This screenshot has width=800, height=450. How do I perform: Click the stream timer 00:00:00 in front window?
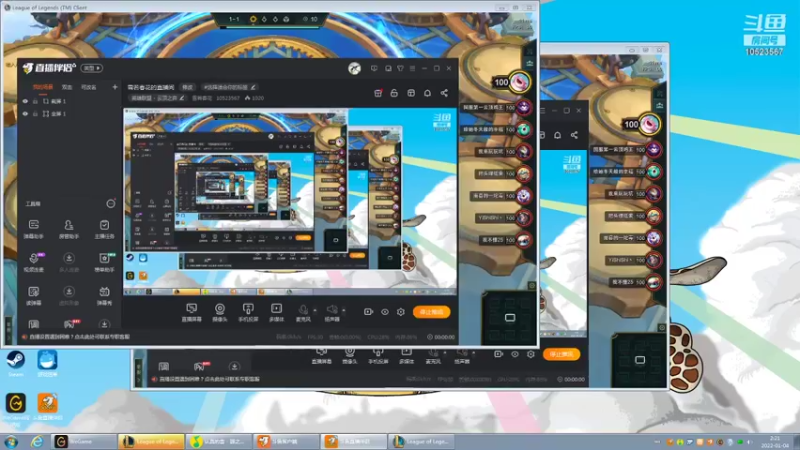point(441,337)
